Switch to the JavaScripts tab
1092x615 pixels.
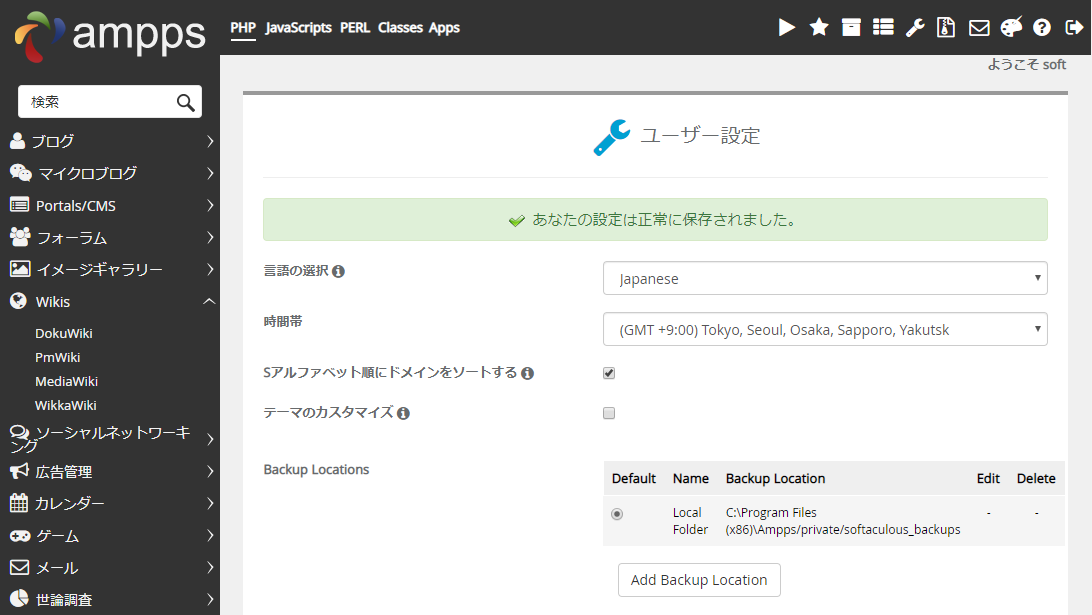click(x=298, y=28)
